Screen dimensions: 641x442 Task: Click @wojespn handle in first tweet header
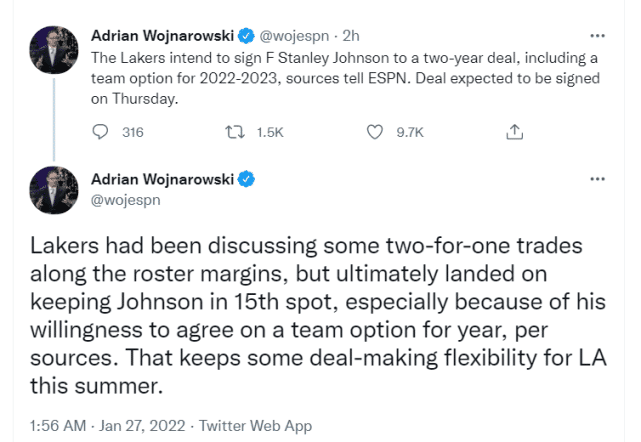tap(297, 36)
